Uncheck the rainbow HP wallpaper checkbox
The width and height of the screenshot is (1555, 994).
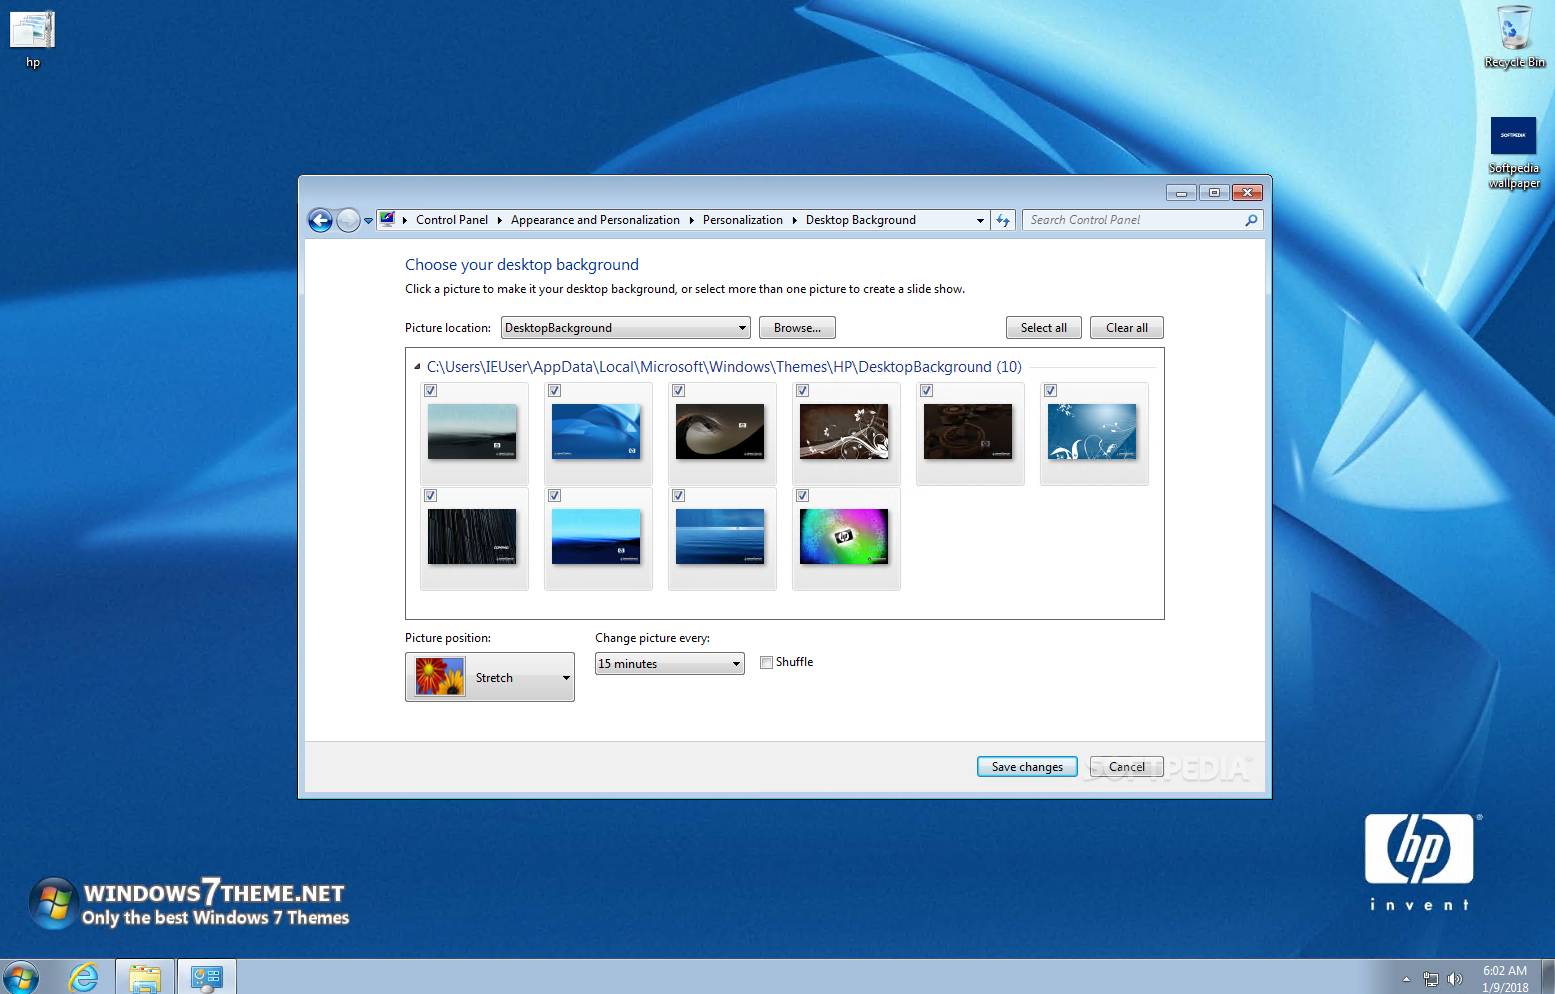pyautogui.click(x=803, y=496)
